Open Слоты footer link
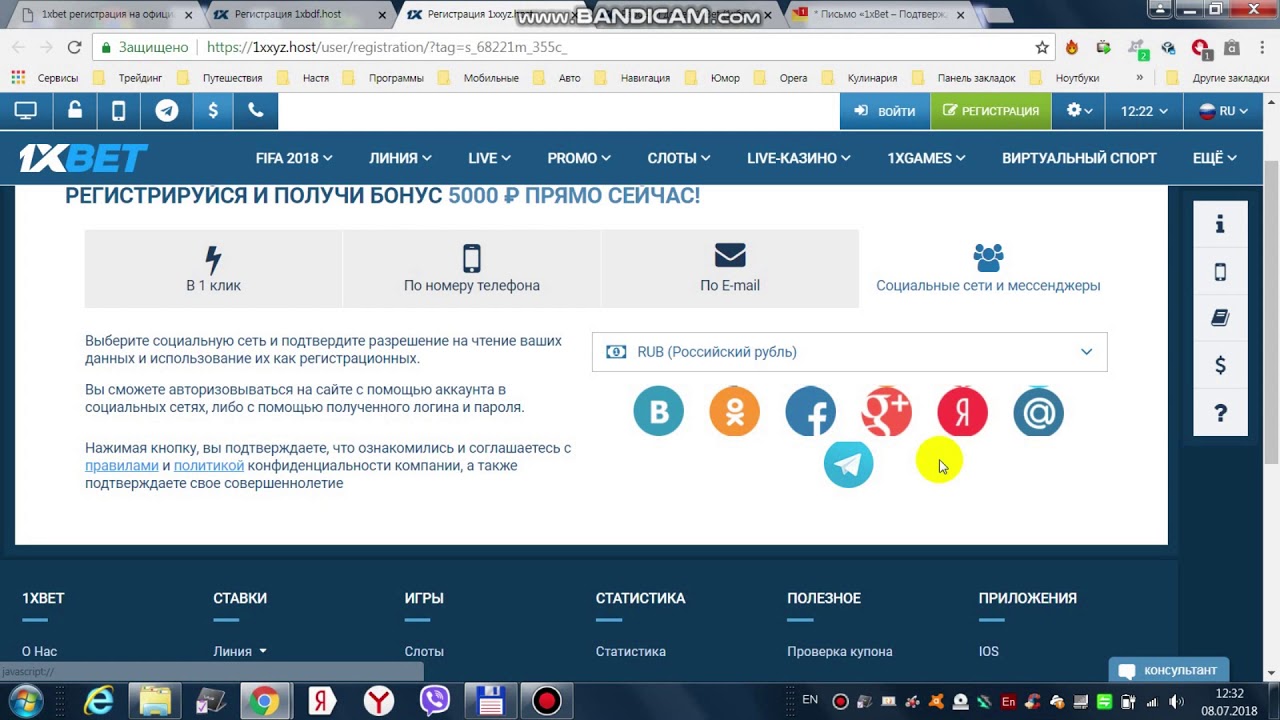 tap(424, 651)
